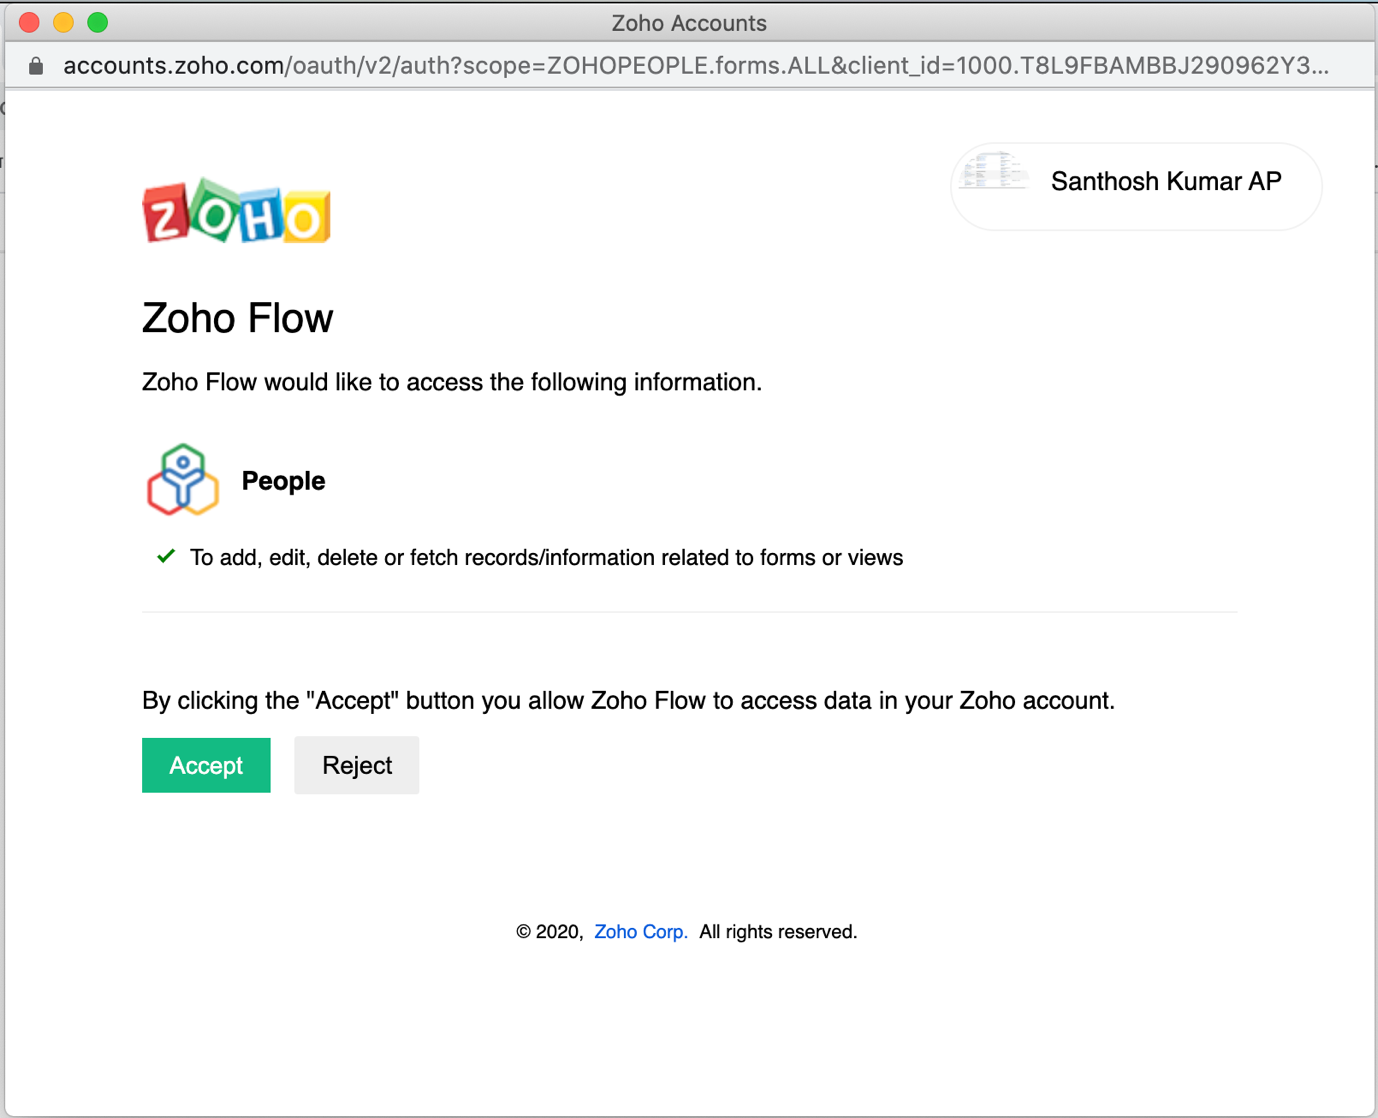Click the "All rights reserved" footer text
This screenshot has height=1118, width=1378.
[x=778, y=932]
